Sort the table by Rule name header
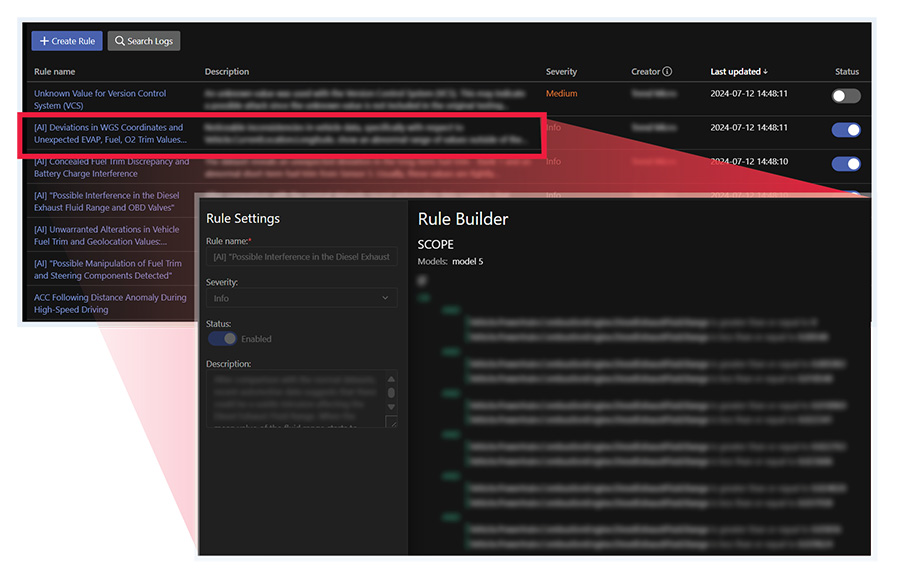The image size is (900, 578). tap(53, 71)
